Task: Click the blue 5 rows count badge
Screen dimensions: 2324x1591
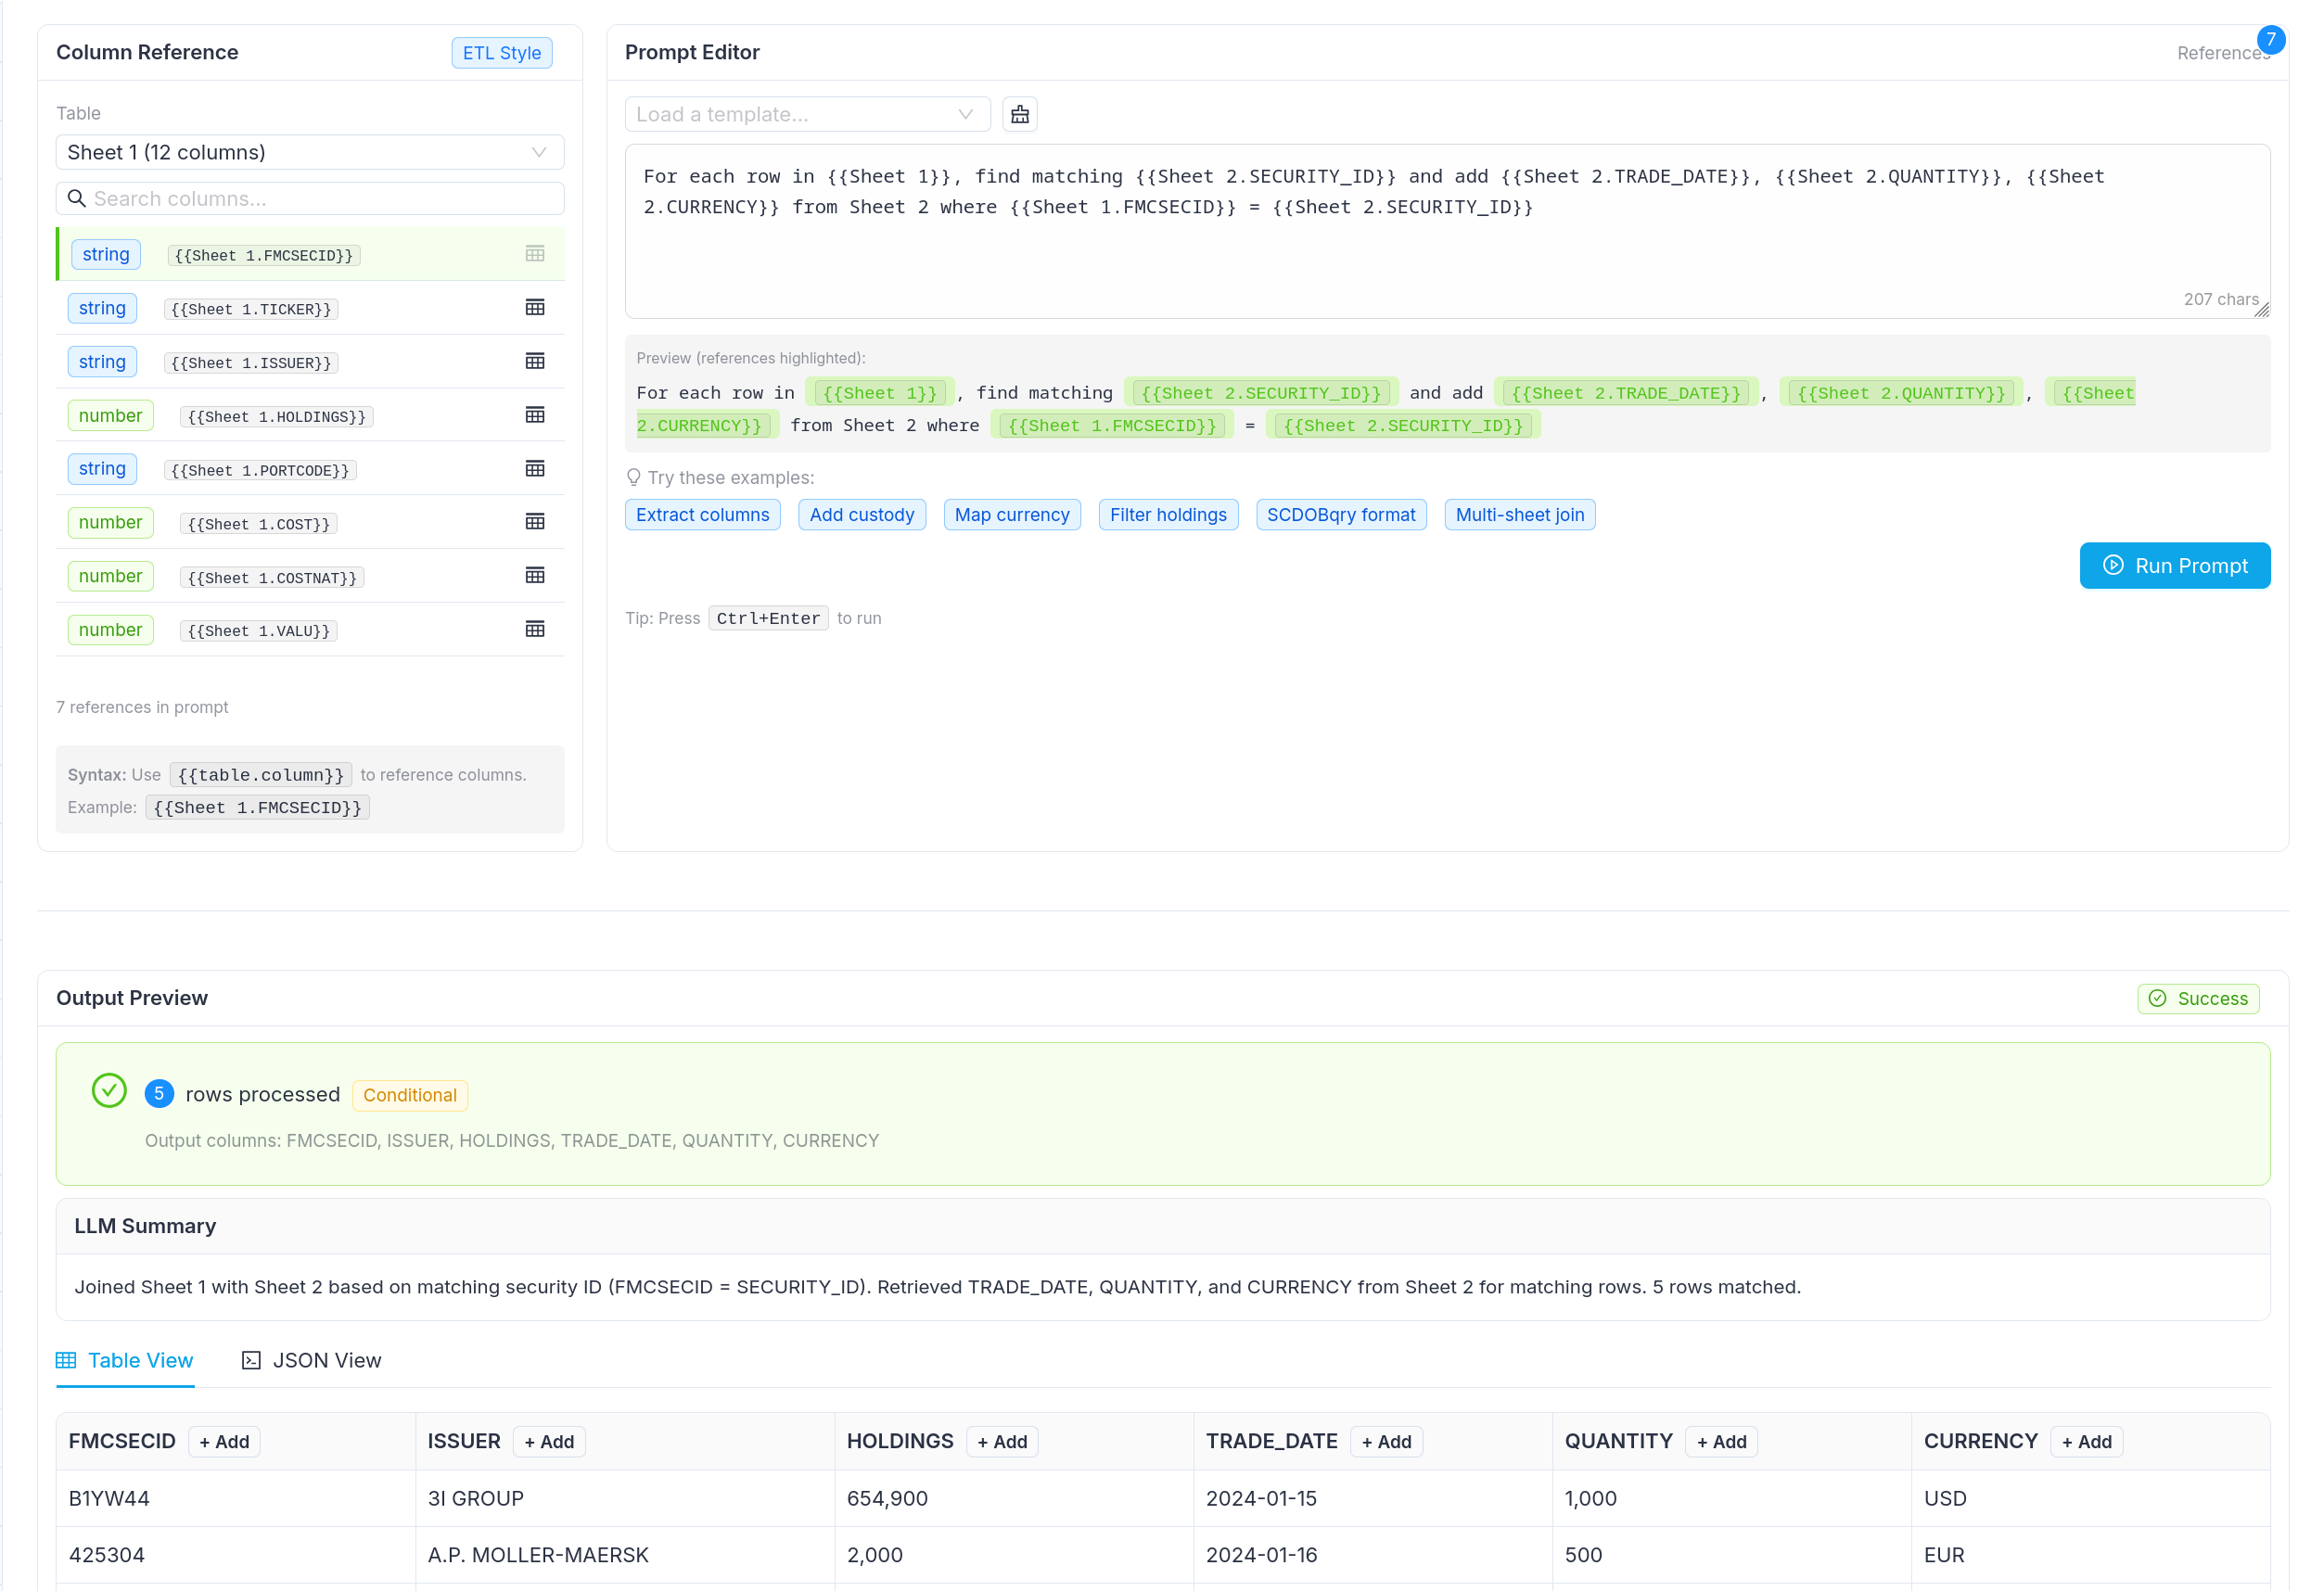Action: (x=159, y=1094)
